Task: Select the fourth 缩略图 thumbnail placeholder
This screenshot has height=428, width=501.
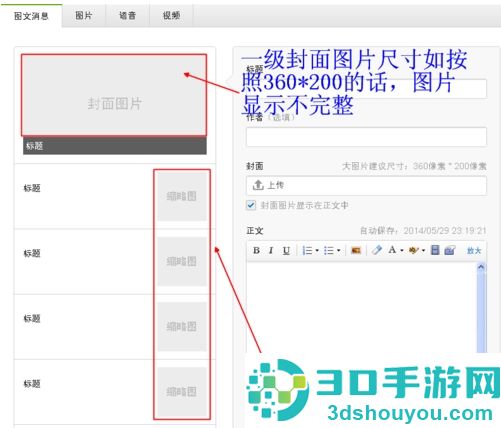Action: 182,392
